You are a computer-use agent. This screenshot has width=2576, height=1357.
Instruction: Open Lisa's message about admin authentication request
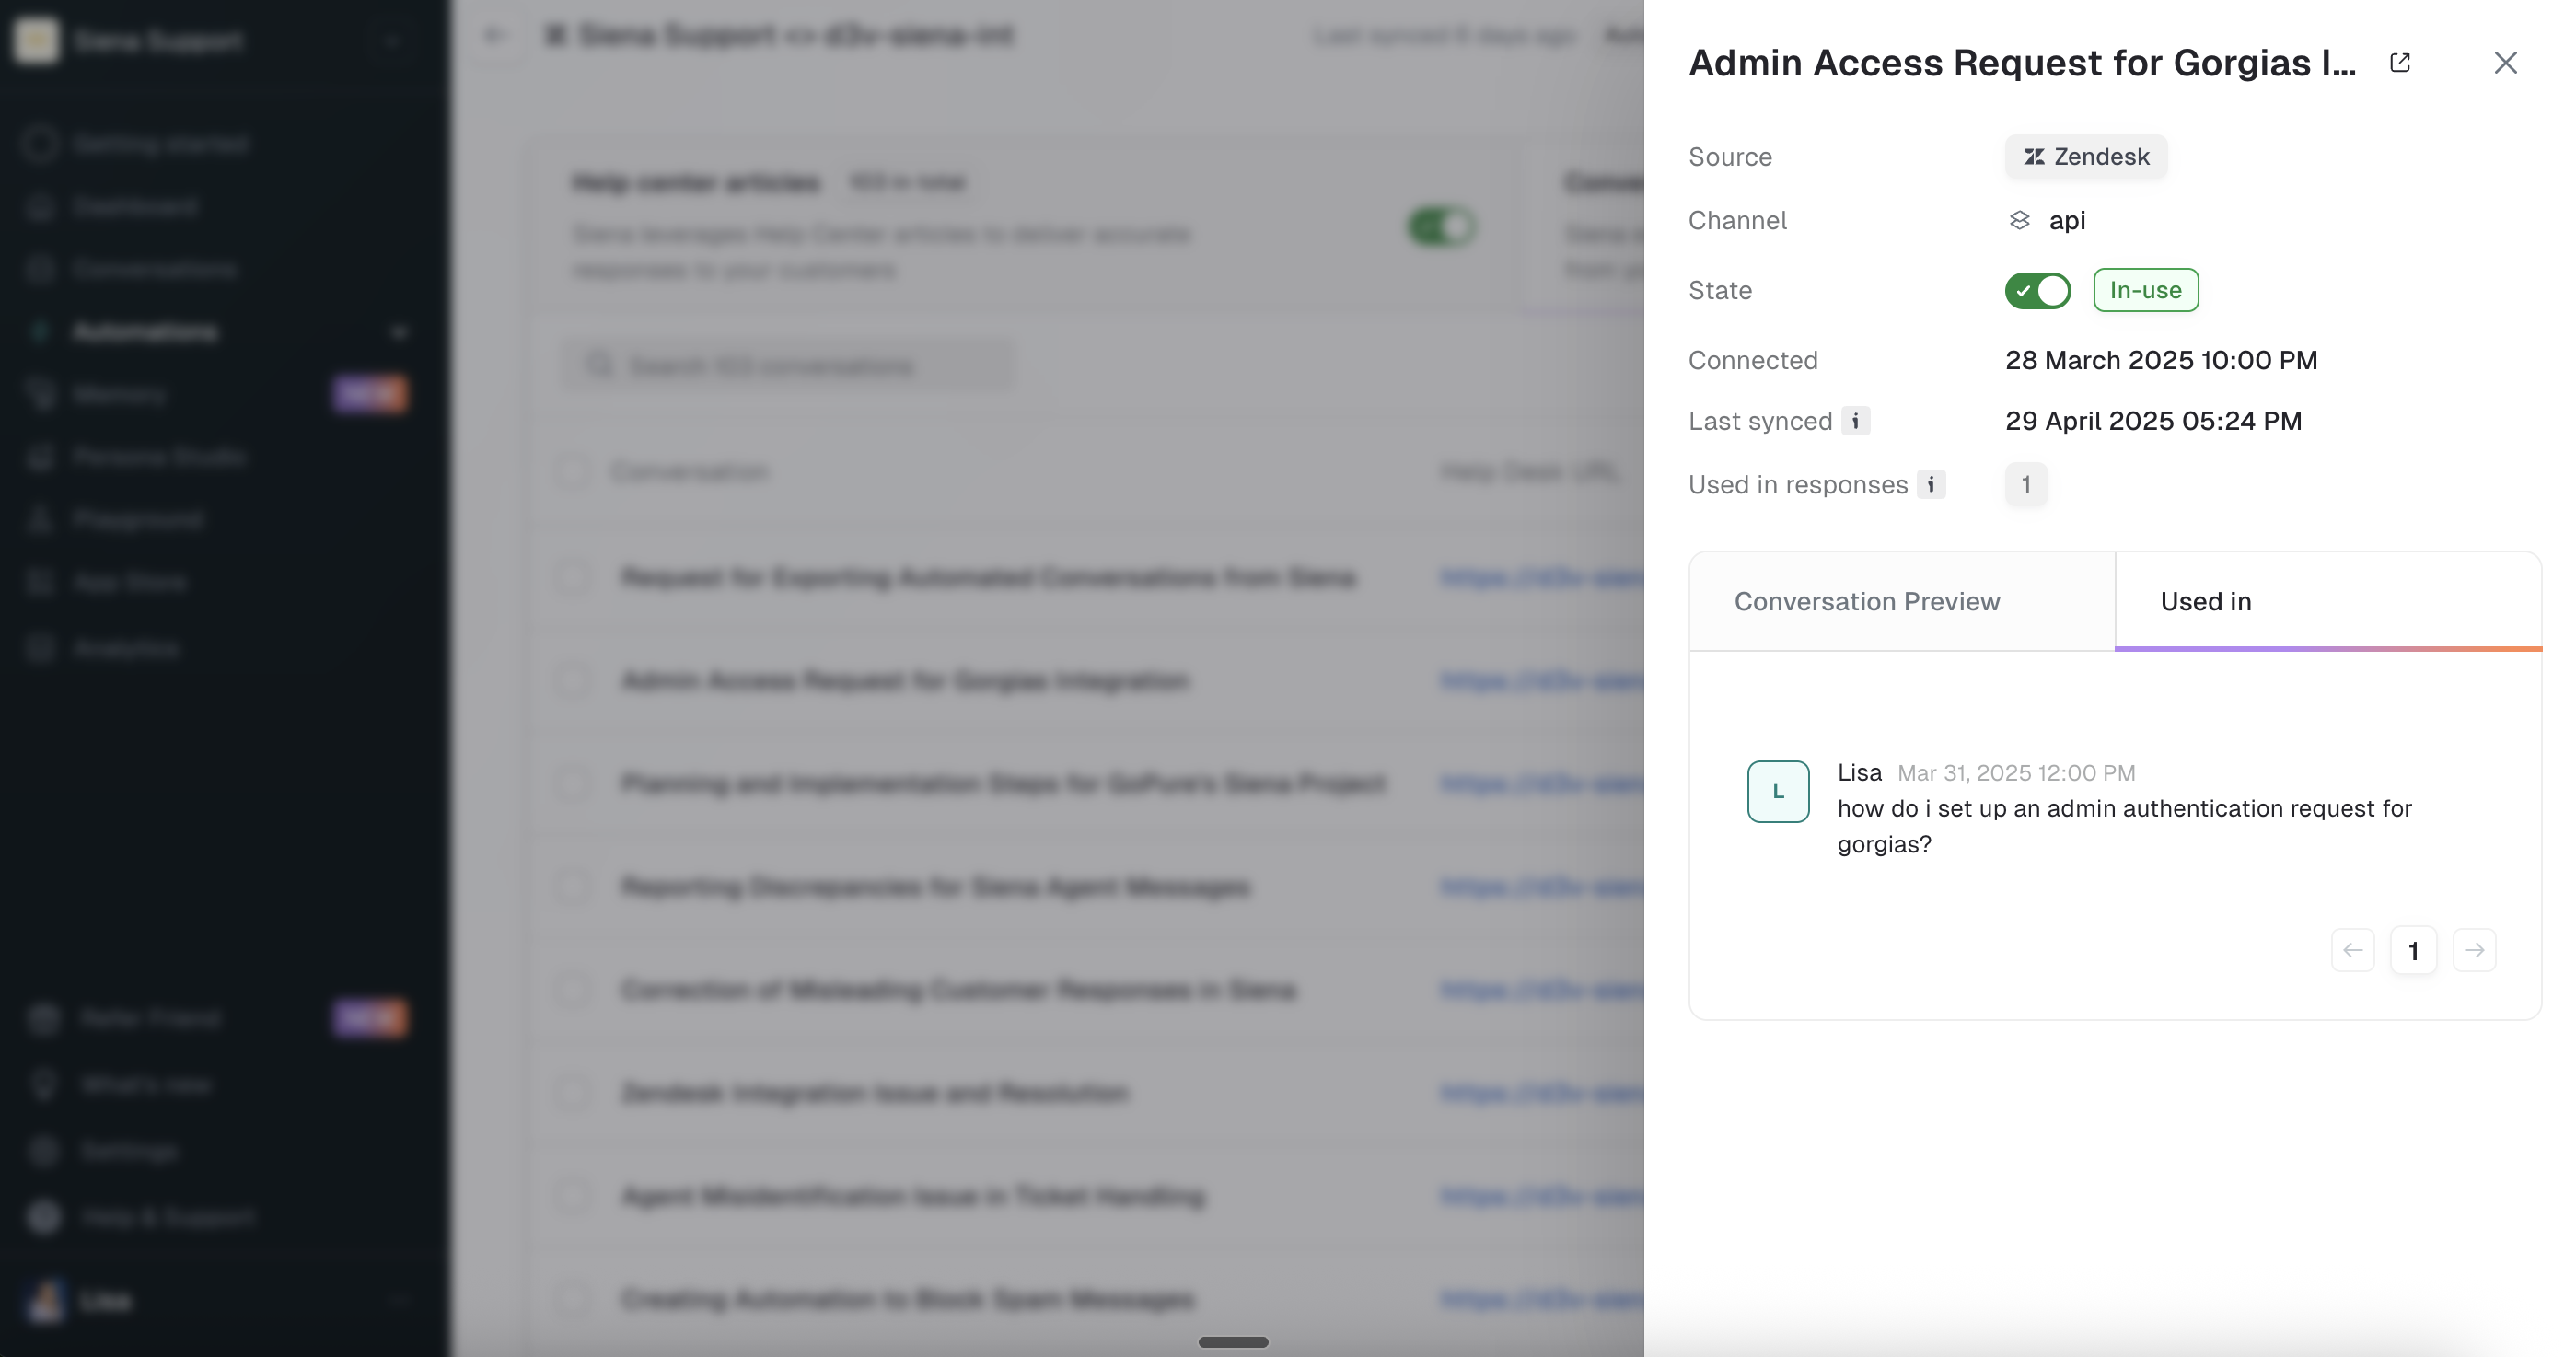2124,826
